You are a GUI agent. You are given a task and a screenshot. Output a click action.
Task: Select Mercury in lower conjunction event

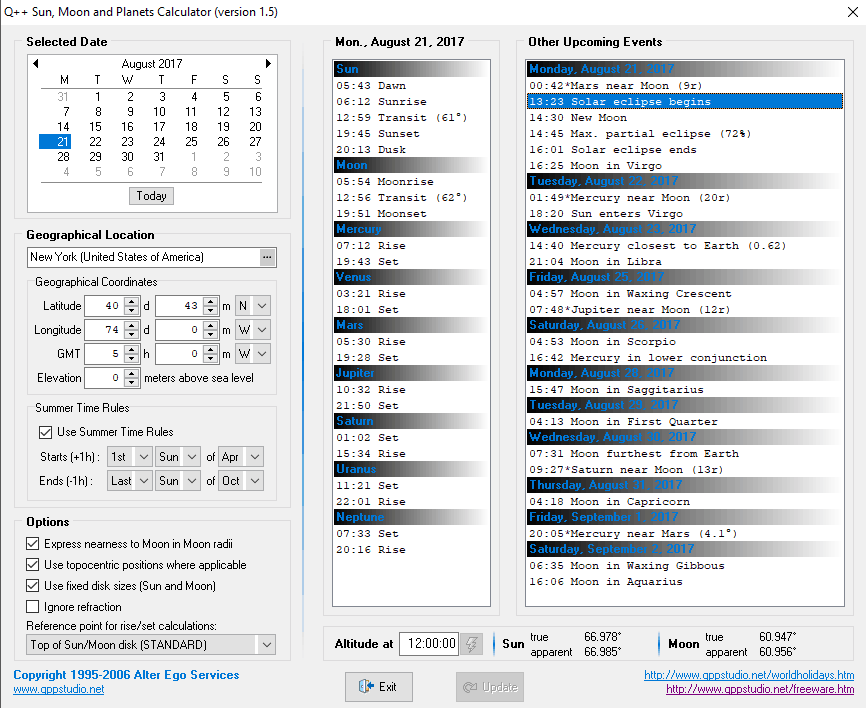click(685, 358)
